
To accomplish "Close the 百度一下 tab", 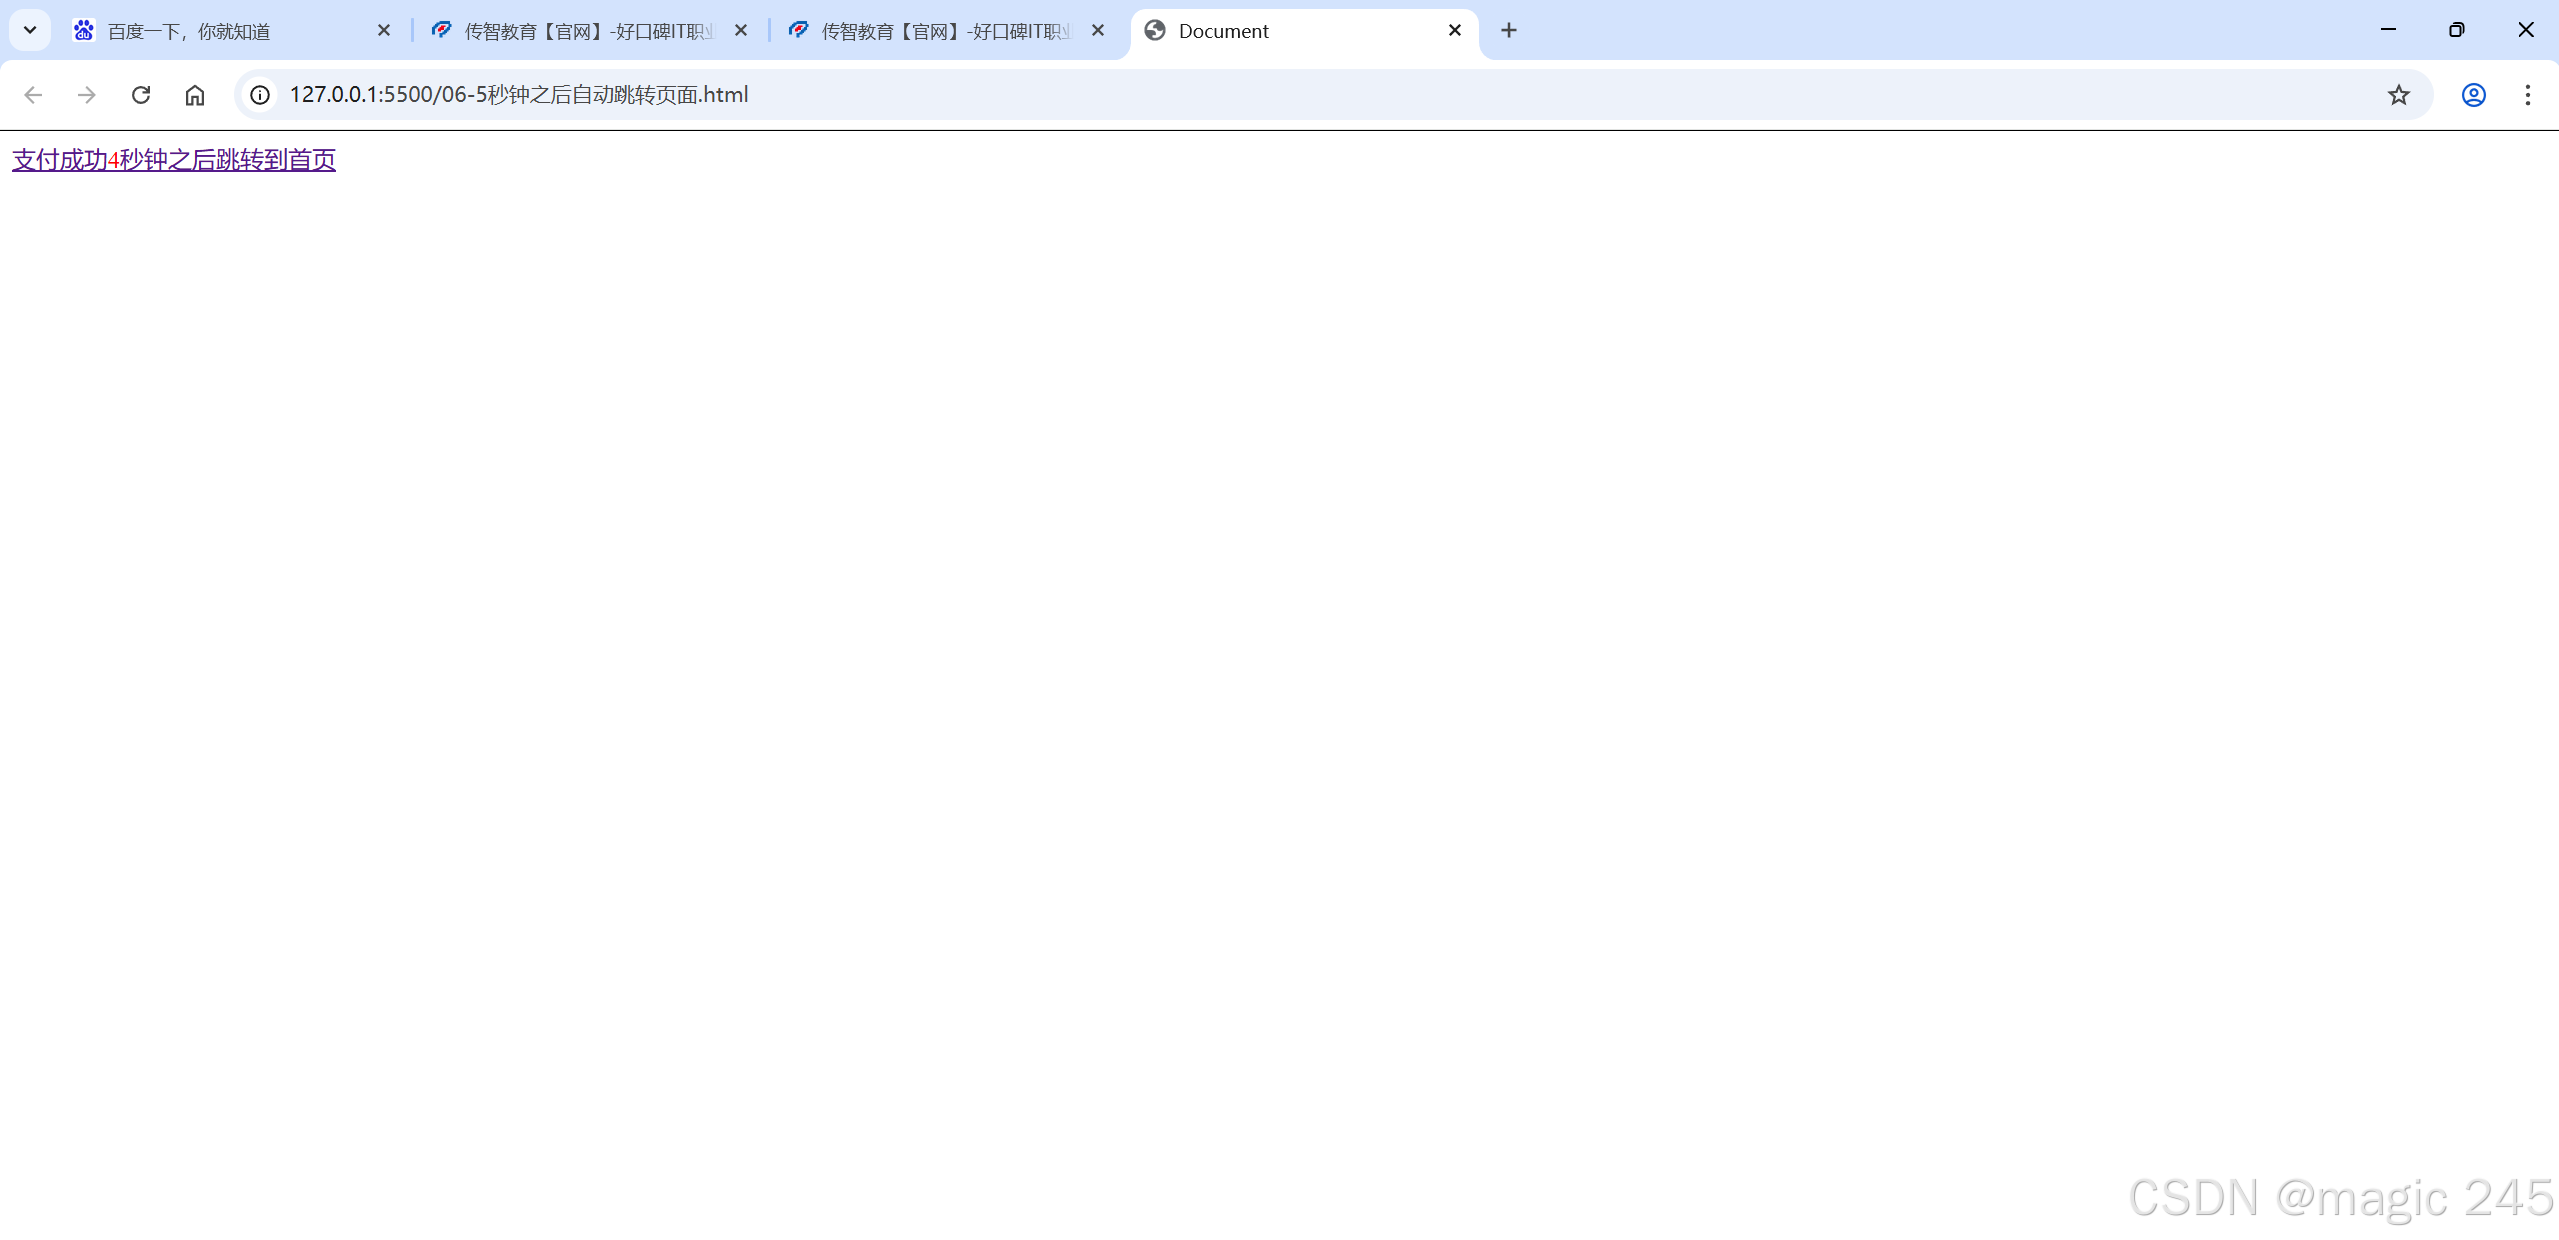I will (384, 31).
